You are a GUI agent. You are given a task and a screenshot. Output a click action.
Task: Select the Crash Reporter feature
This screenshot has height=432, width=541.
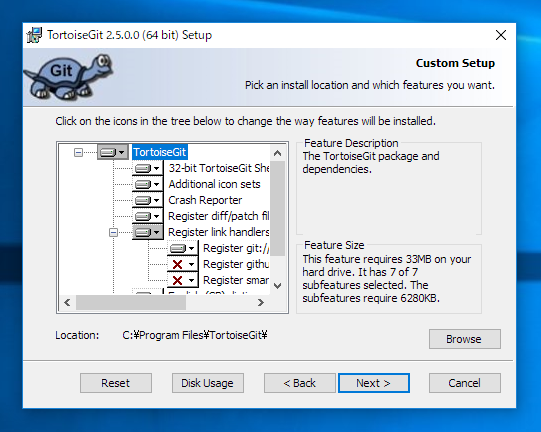click(205, 200)
